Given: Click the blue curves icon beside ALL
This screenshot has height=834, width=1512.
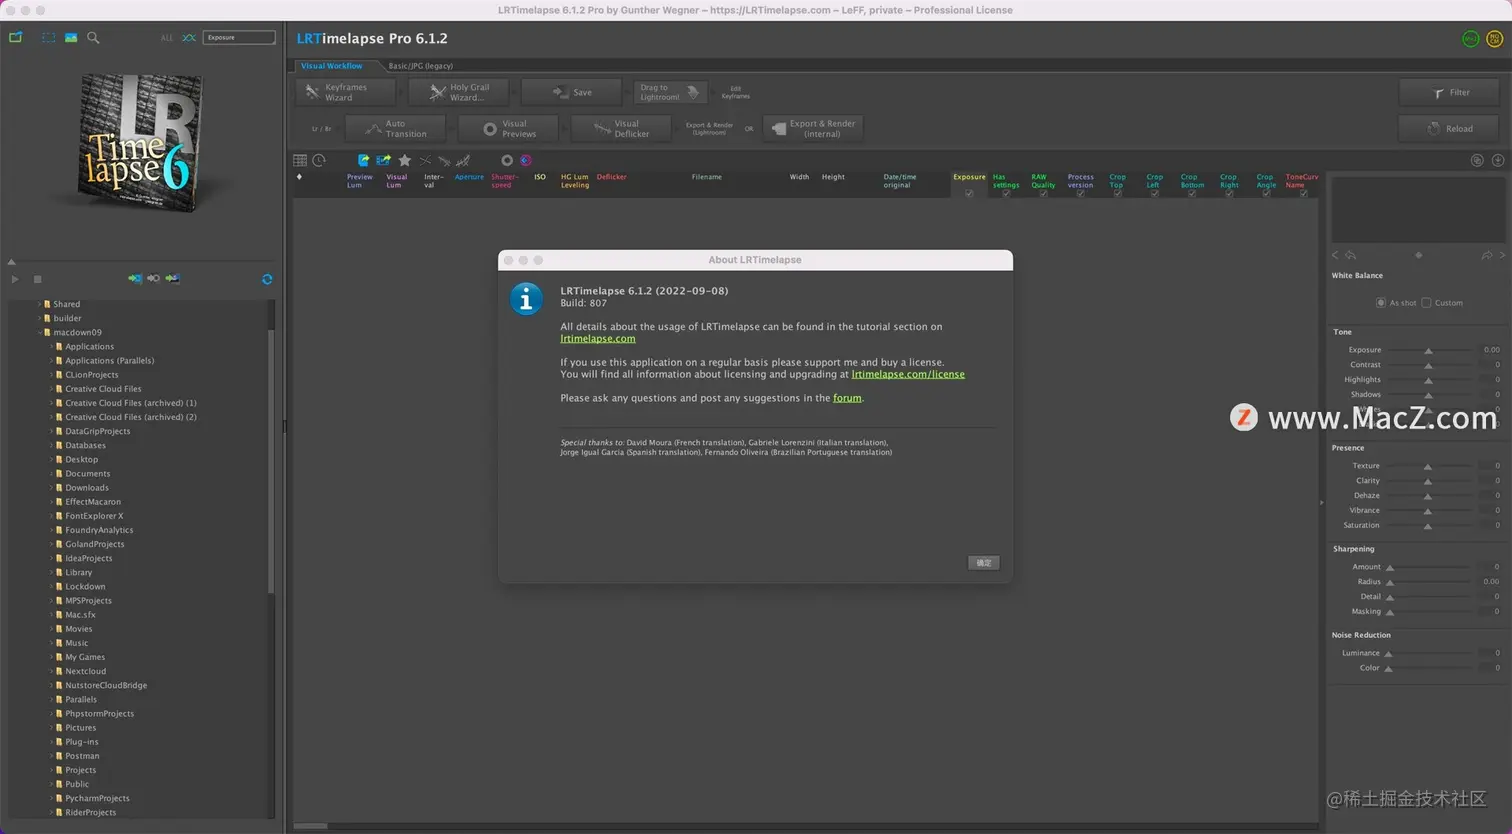Looking at the screenshot, I should pyautogui.click(x=188, y=37).
